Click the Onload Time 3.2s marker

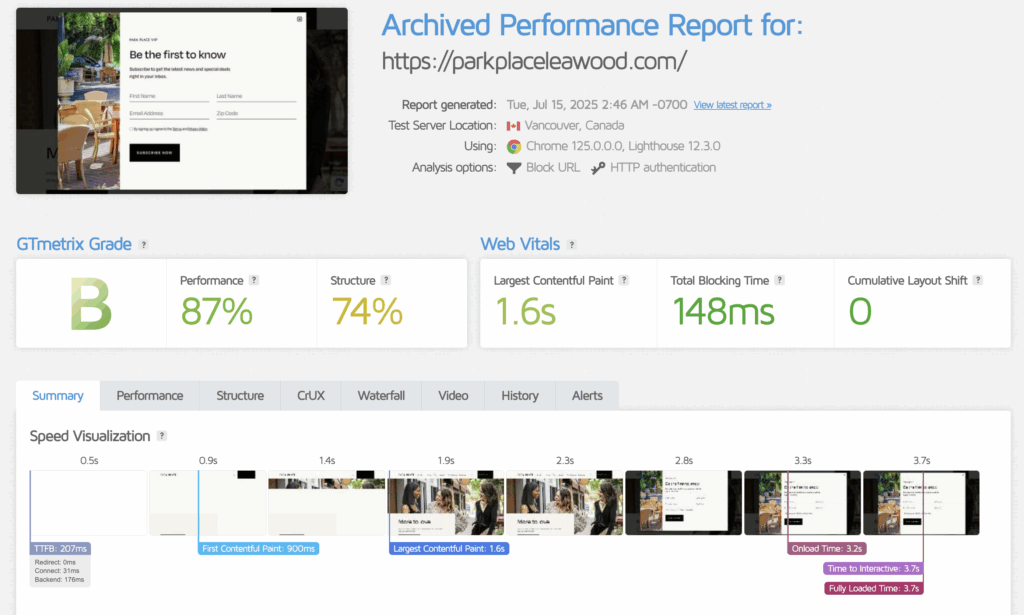[x=827, y=549]
